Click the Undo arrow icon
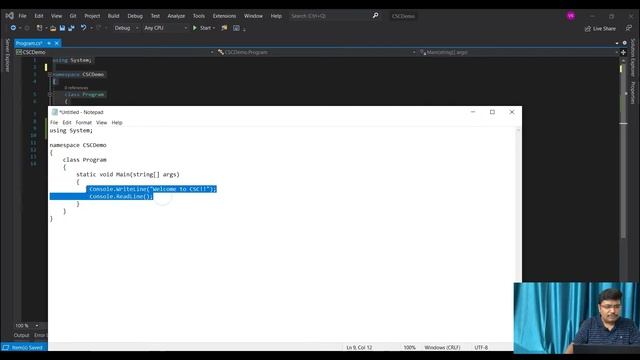 83,28
